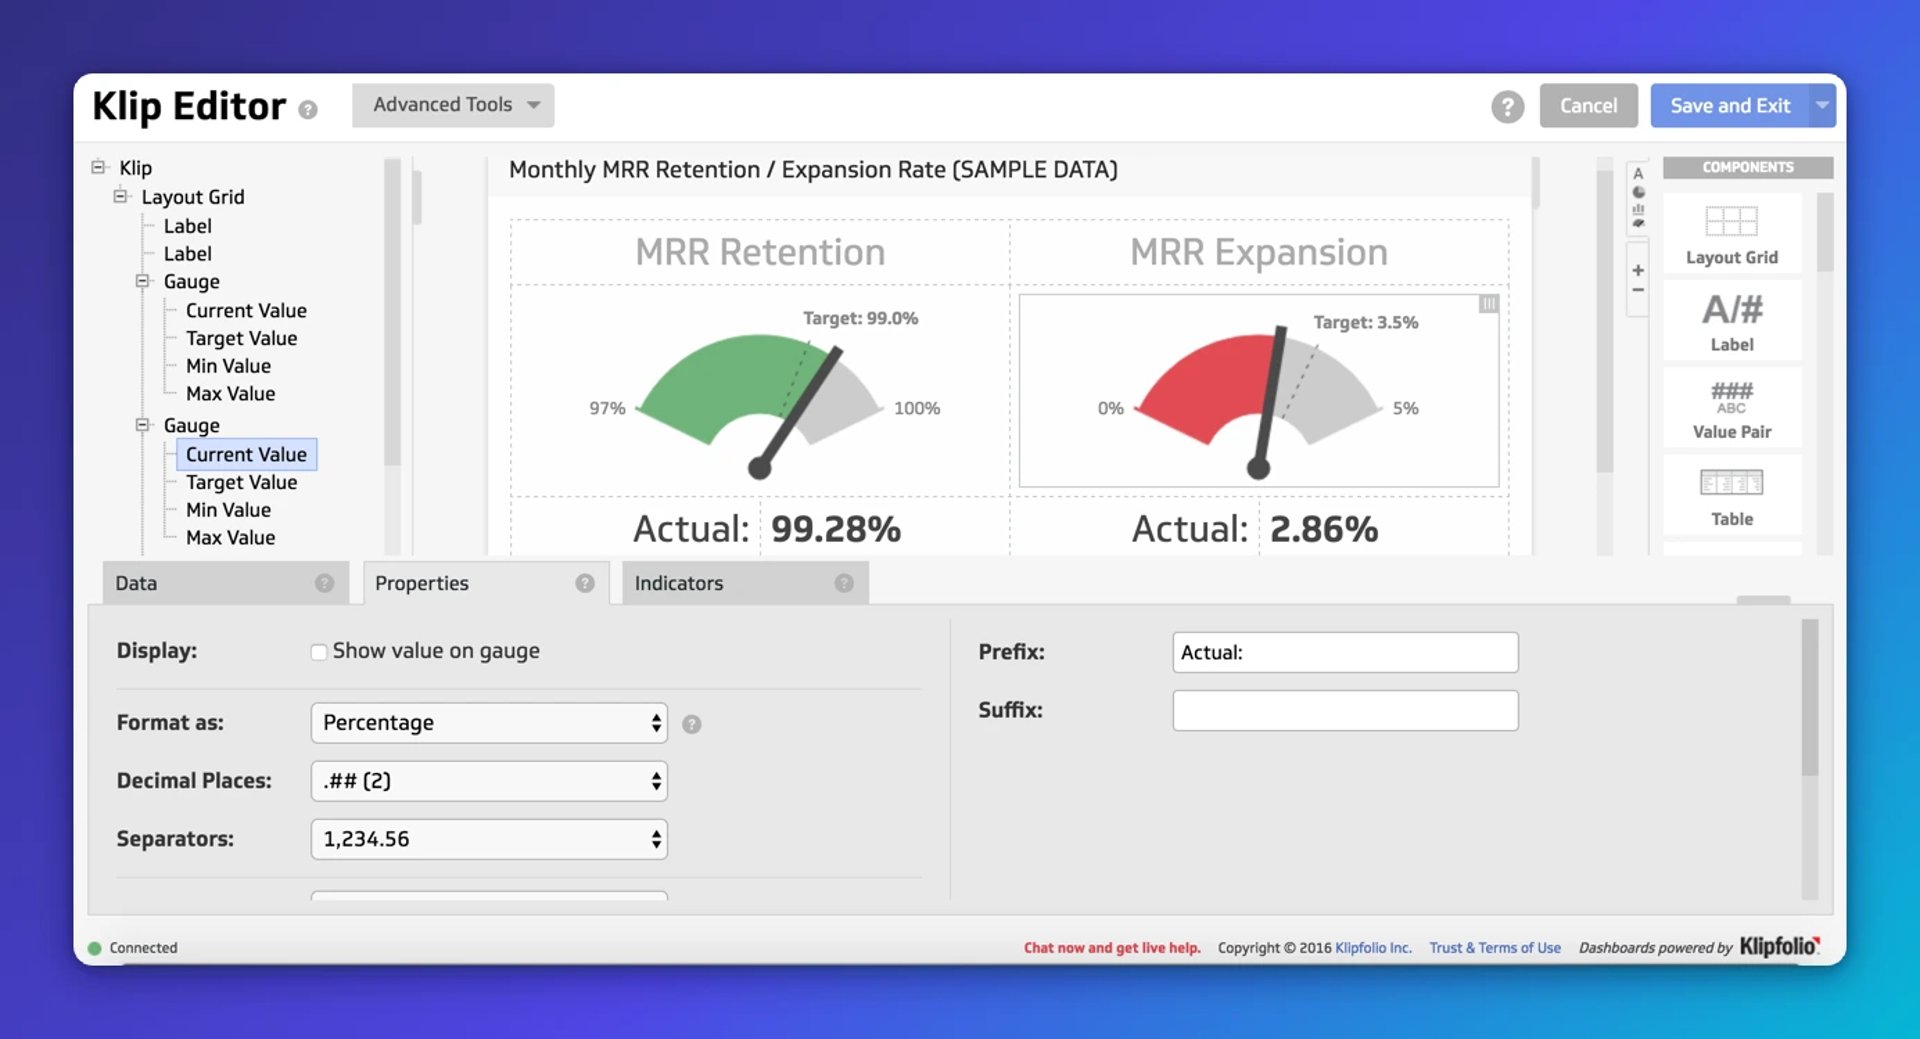Click the green Connected status indicator

pyautogui.click(x=95, y=948)
